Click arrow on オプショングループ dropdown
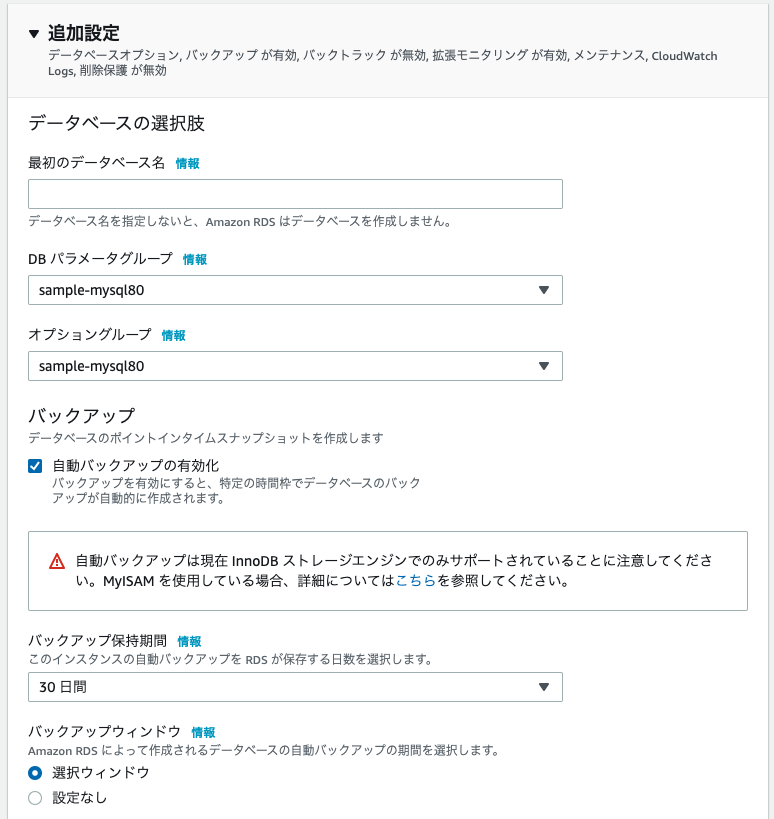This screenshot has height=819, width=774. (x=544, y=366)
